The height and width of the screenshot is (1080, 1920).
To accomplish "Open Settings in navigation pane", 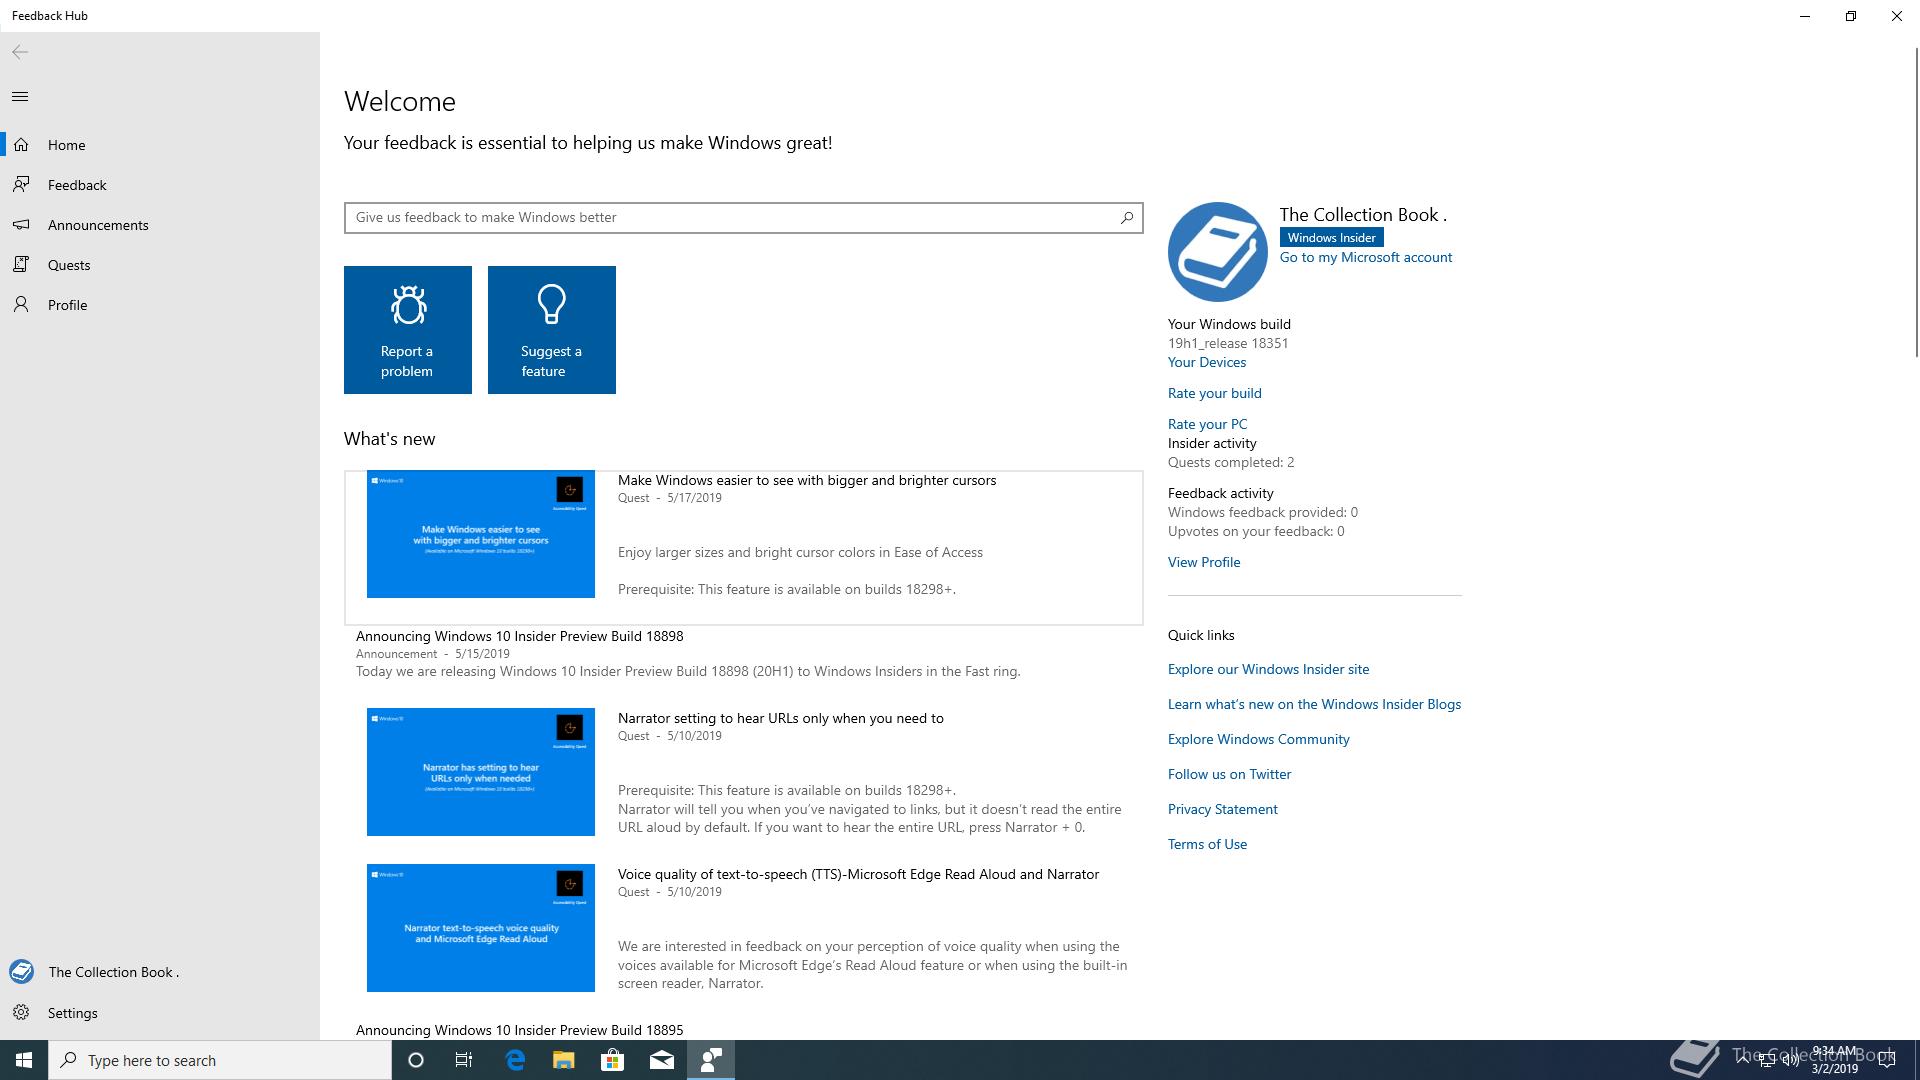I will (x=160, y=1013).
